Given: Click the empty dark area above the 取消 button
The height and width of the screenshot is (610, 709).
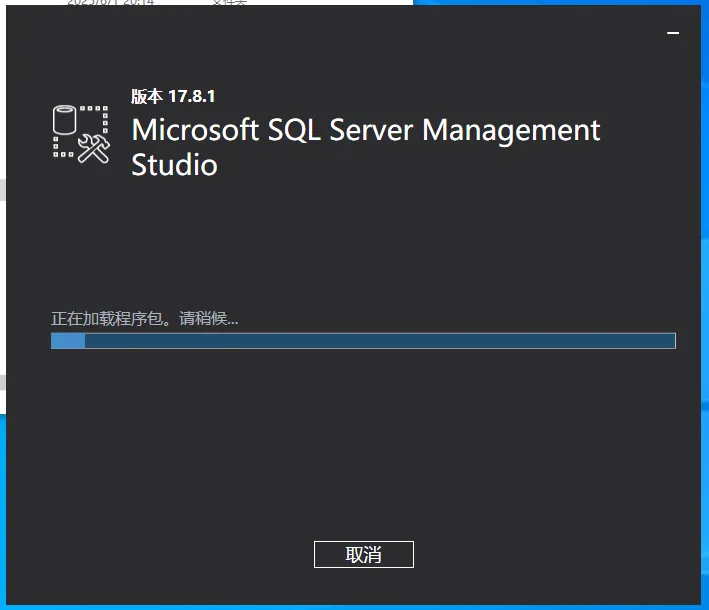Looking at the screenshot, I should pyautogui.click(x=363, y=450).
